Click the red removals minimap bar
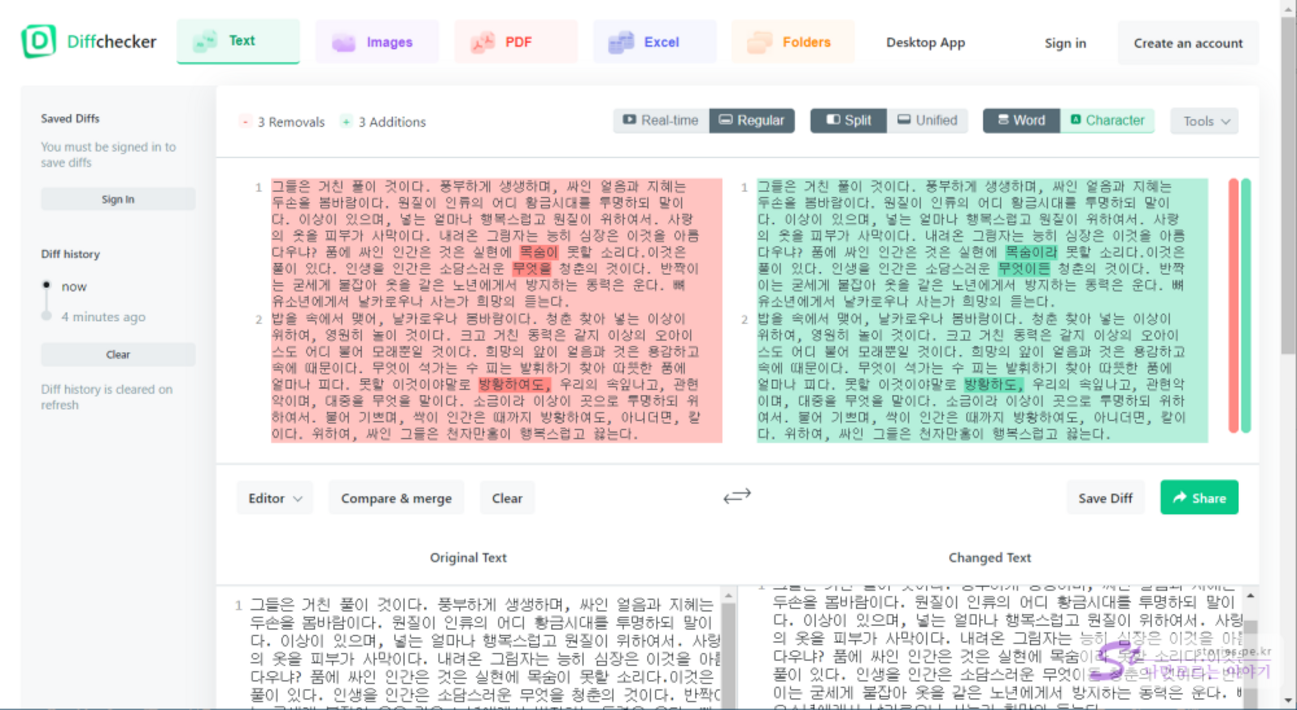 (1233, 305)
